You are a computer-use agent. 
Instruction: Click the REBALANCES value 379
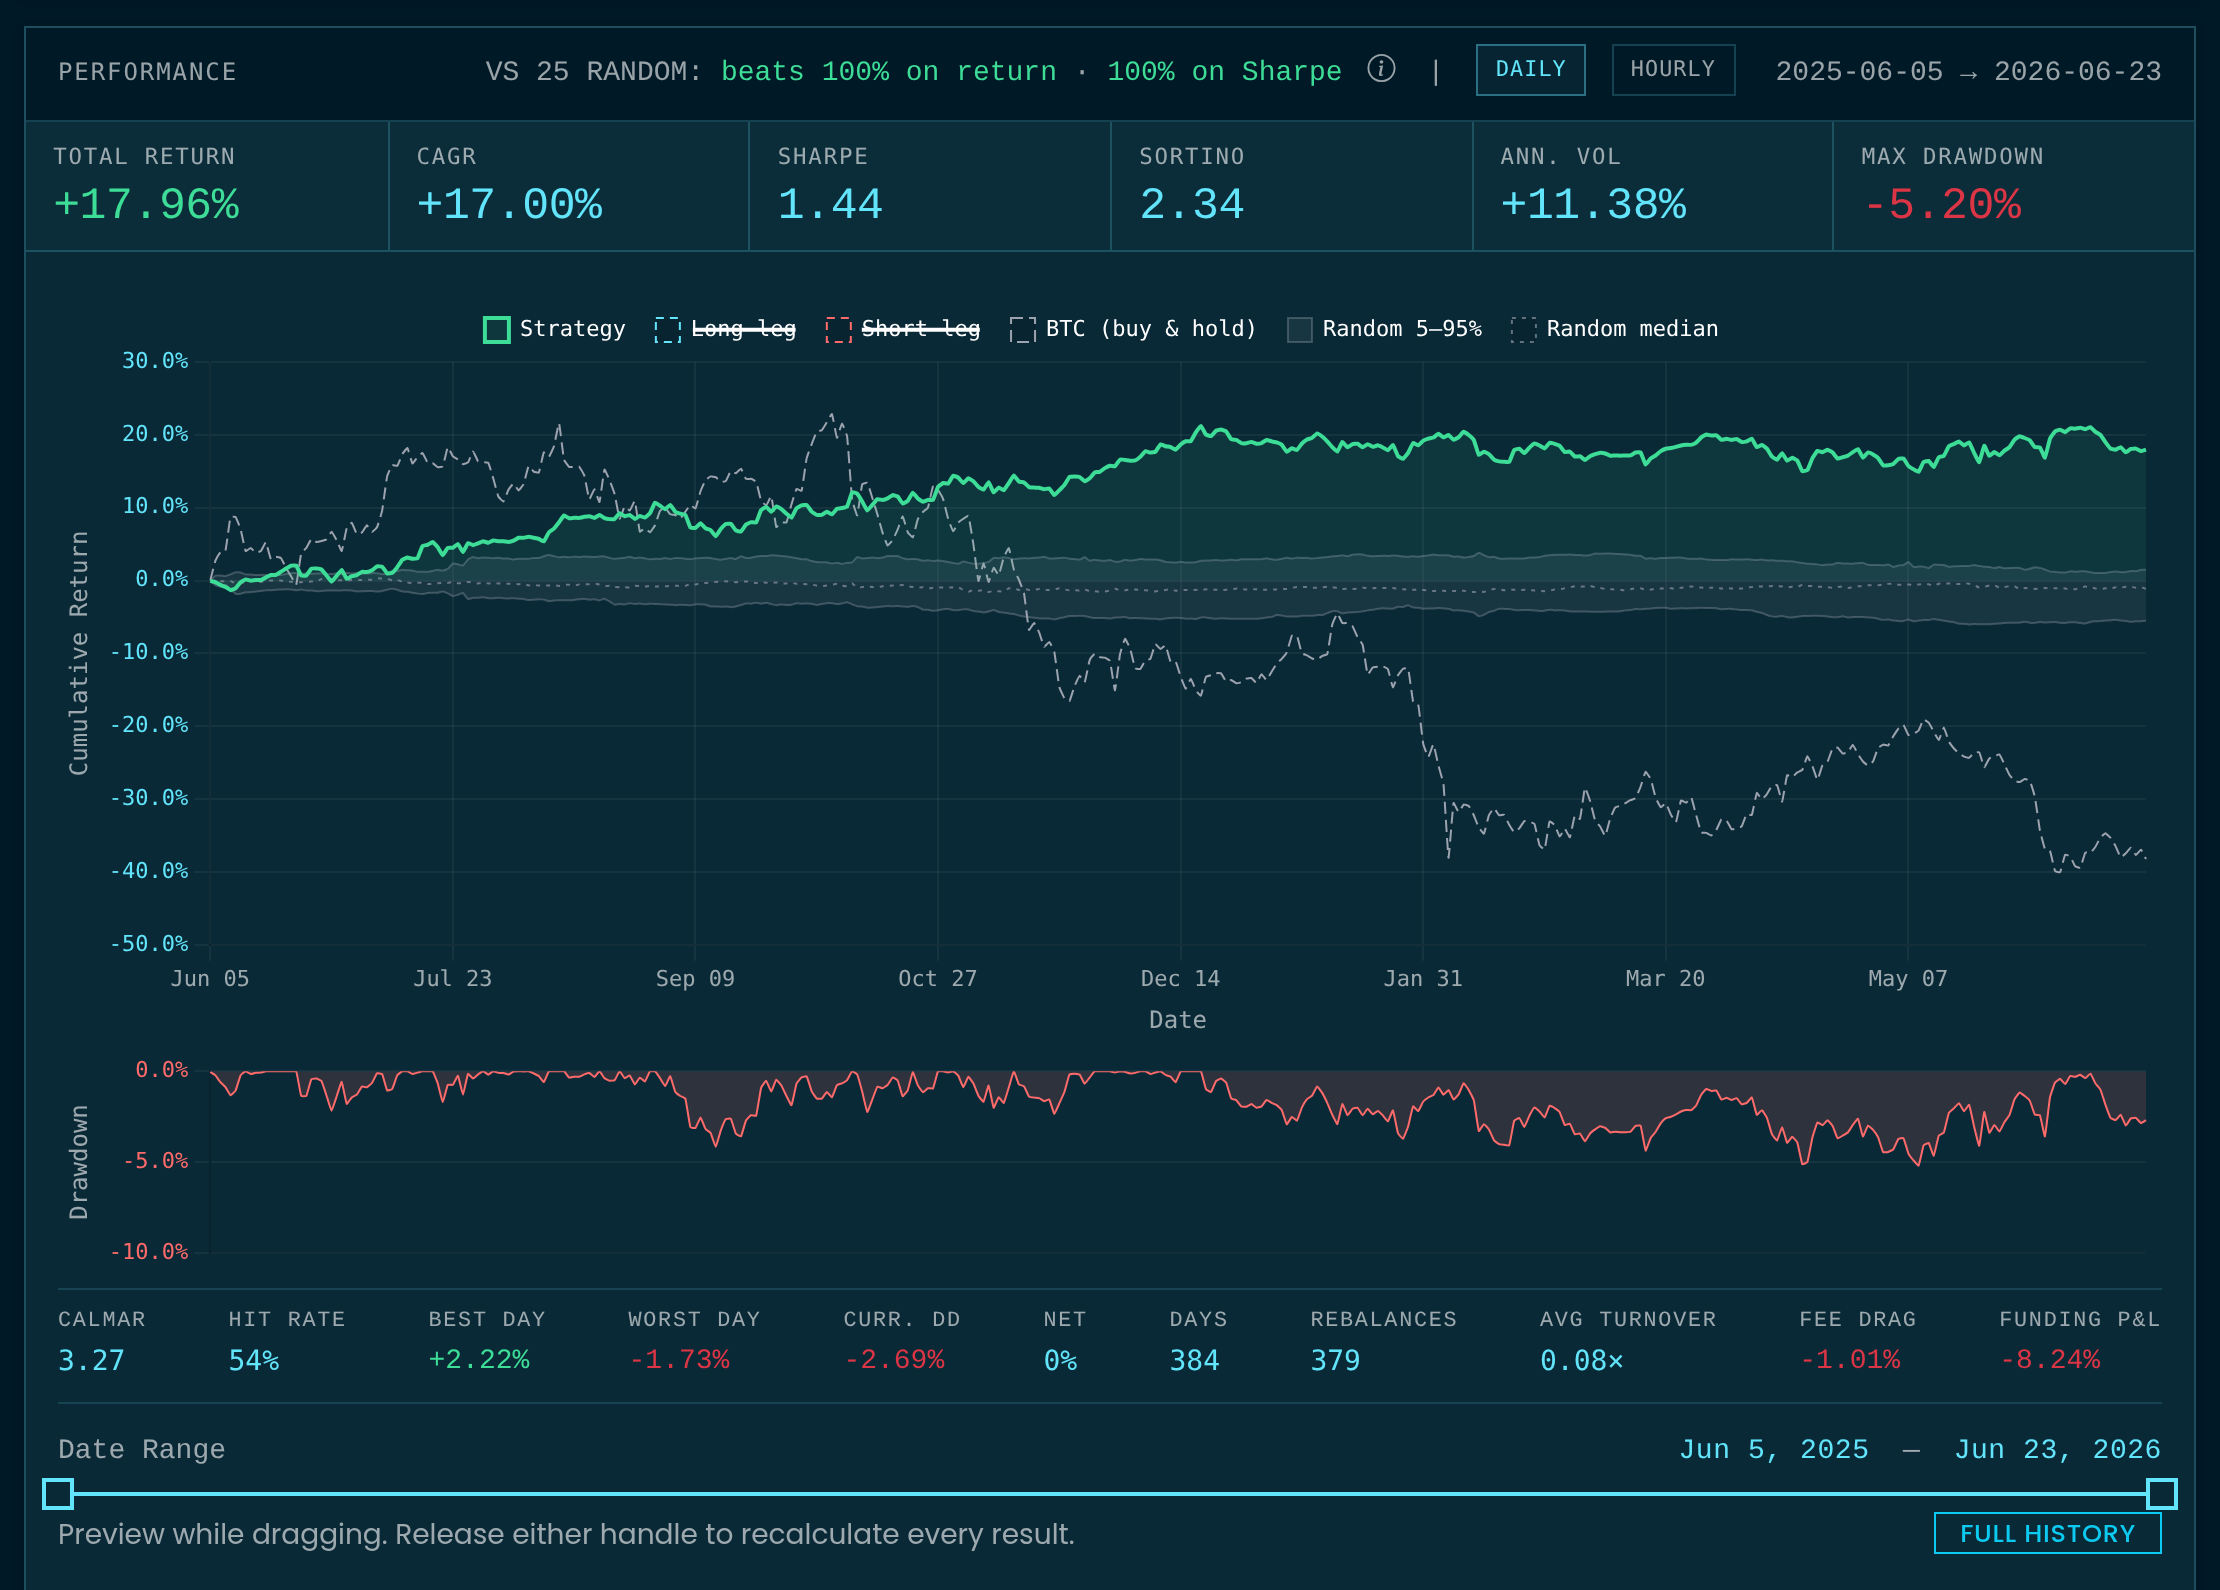pyautogui.click(x=1335, y=1360)
